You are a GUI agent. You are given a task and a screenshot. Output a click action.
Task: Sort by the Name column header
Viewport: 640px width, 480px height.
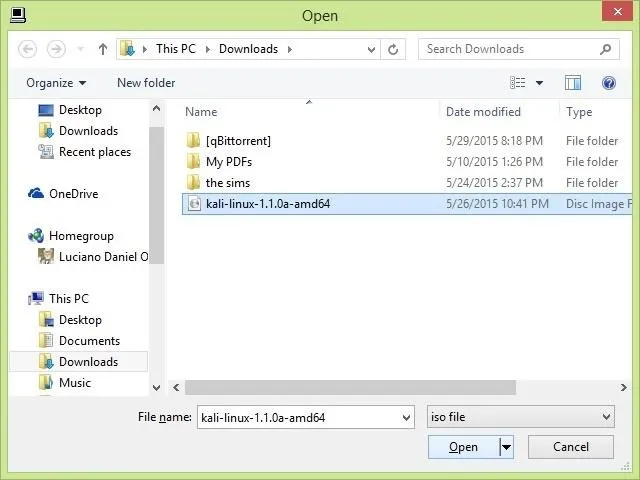click(201, 112)
